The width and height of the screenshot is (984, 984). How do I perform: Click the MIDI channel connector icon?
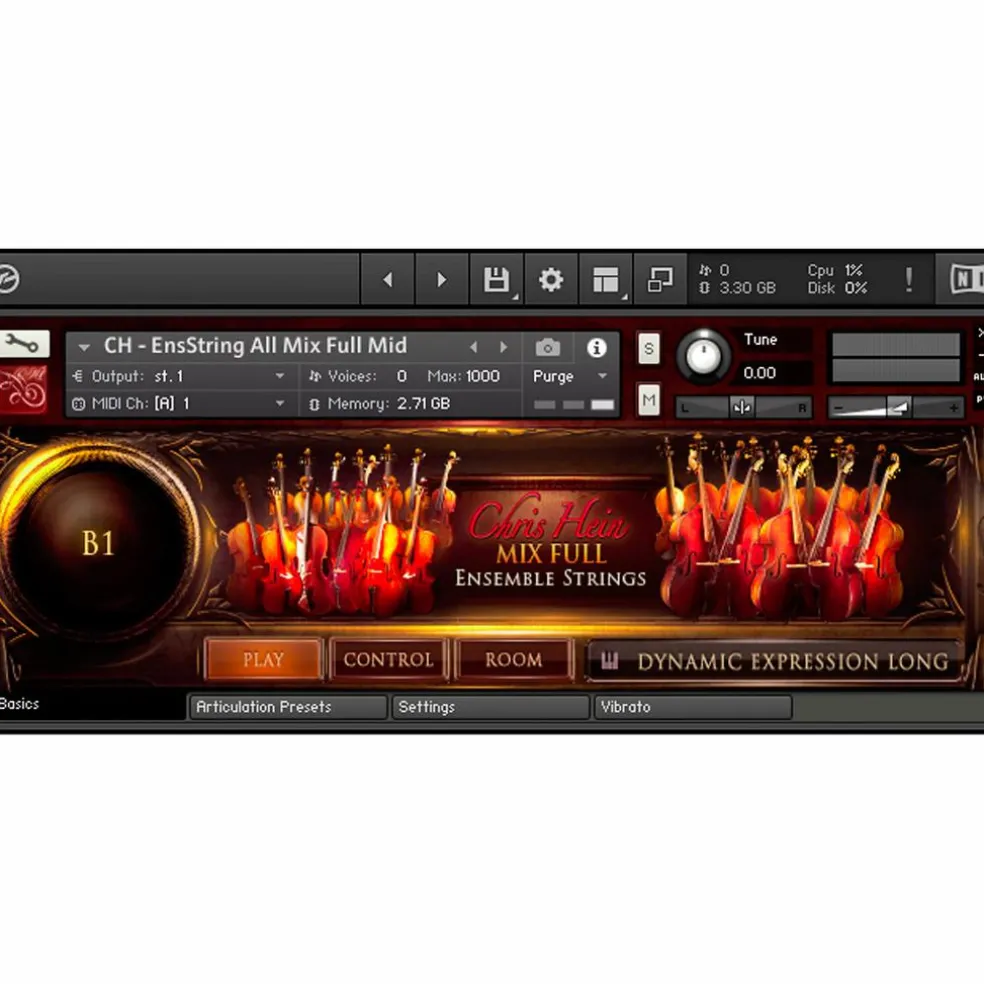[x=78, y=404]
